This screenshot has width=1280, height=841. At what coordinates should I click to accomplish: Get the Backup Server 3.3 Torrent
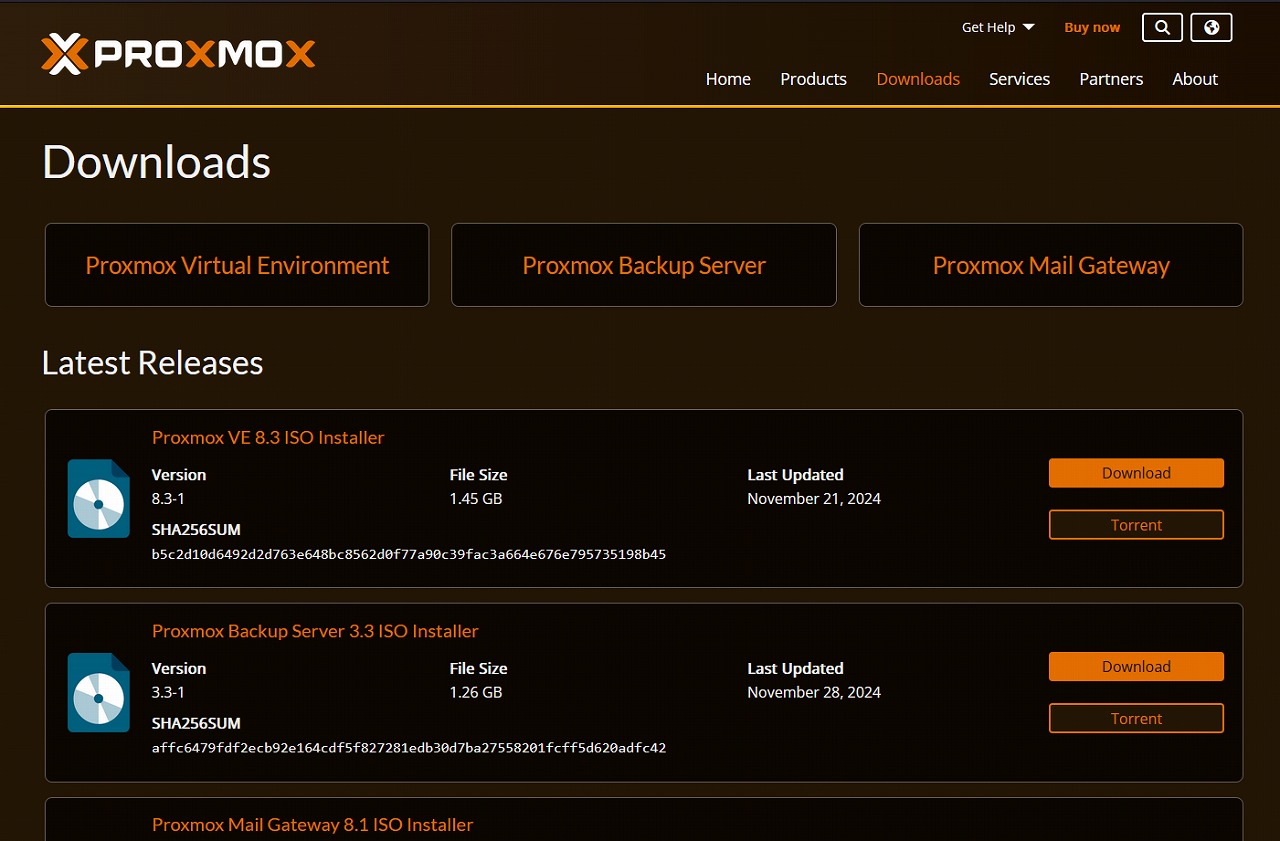[1136, 719]
